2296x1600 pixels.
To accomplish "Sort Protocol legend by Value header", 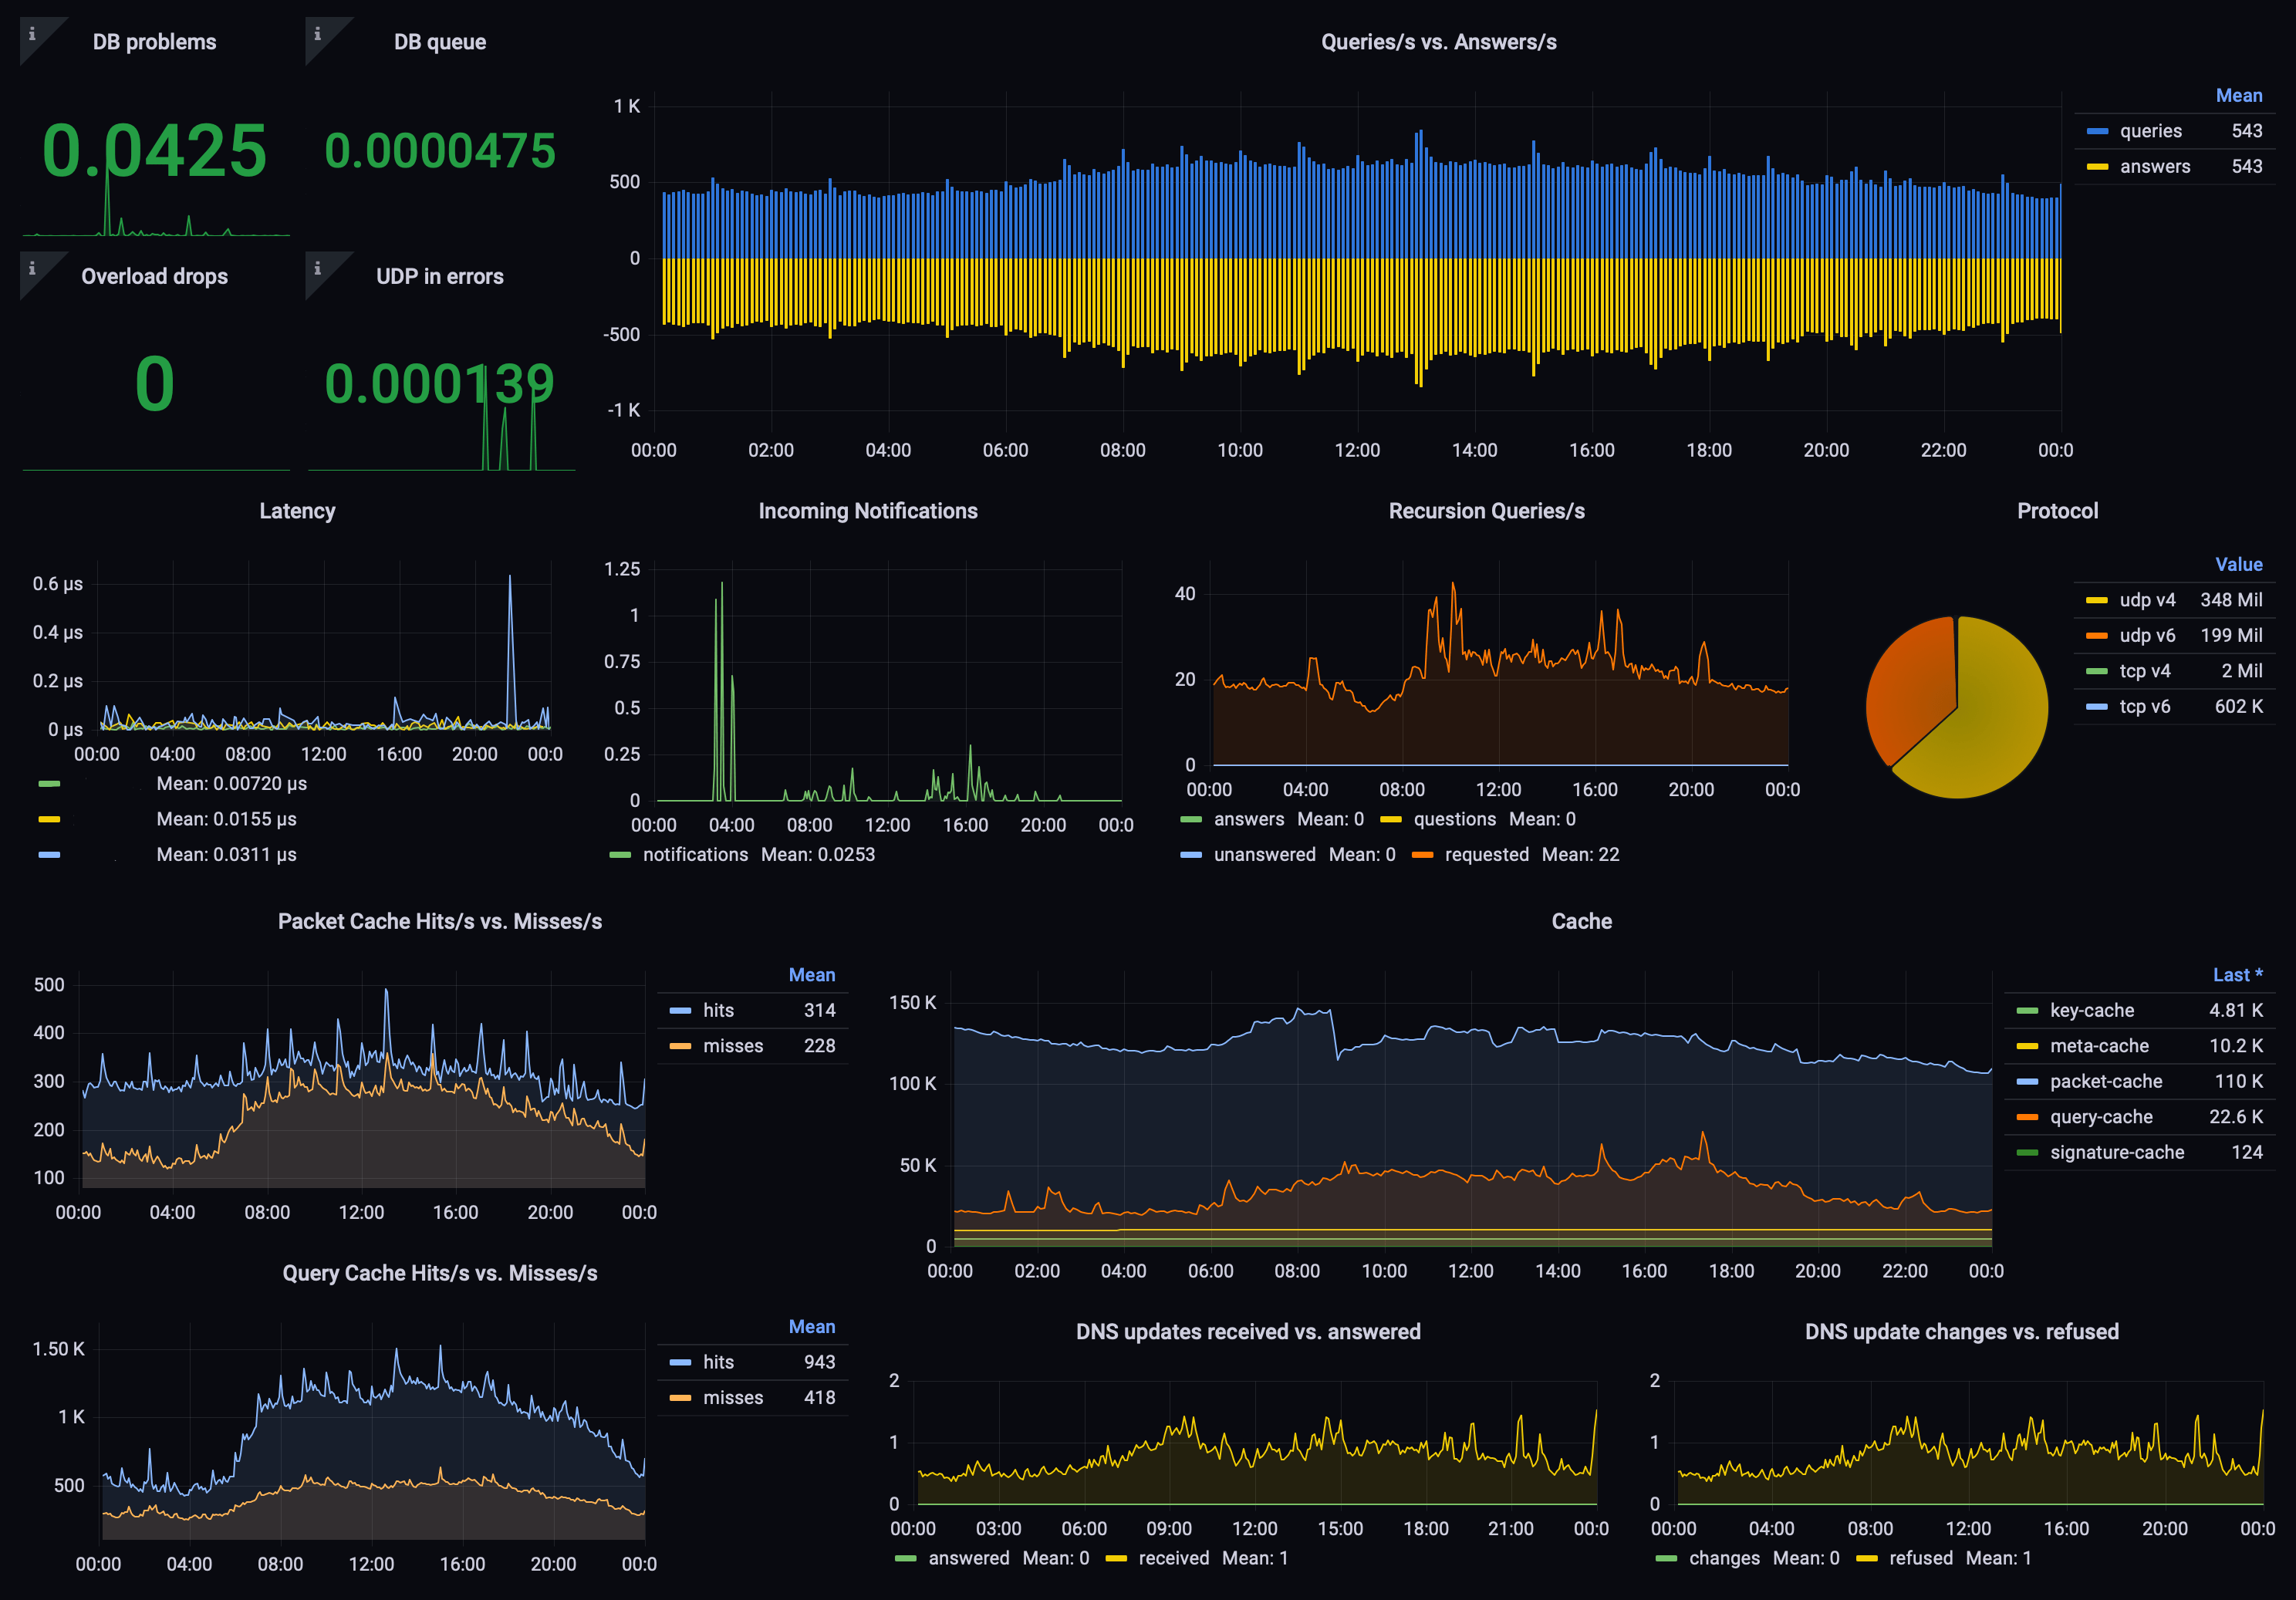I will pyautogui.click(x=2238, y=565).
